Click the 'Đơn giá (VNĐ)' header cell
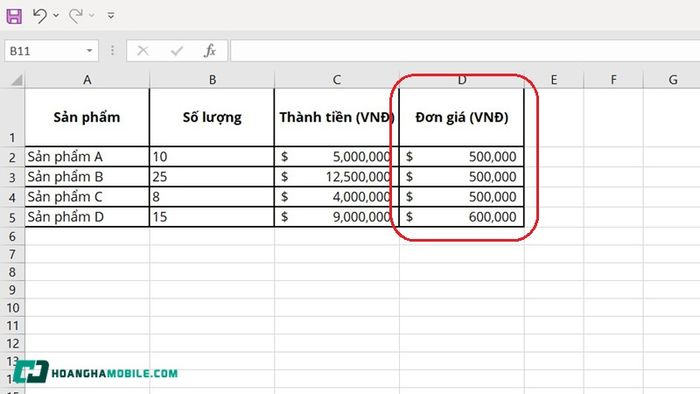This screenshot has height=394, width=700. pyautogui.click(x=462, y=117)
